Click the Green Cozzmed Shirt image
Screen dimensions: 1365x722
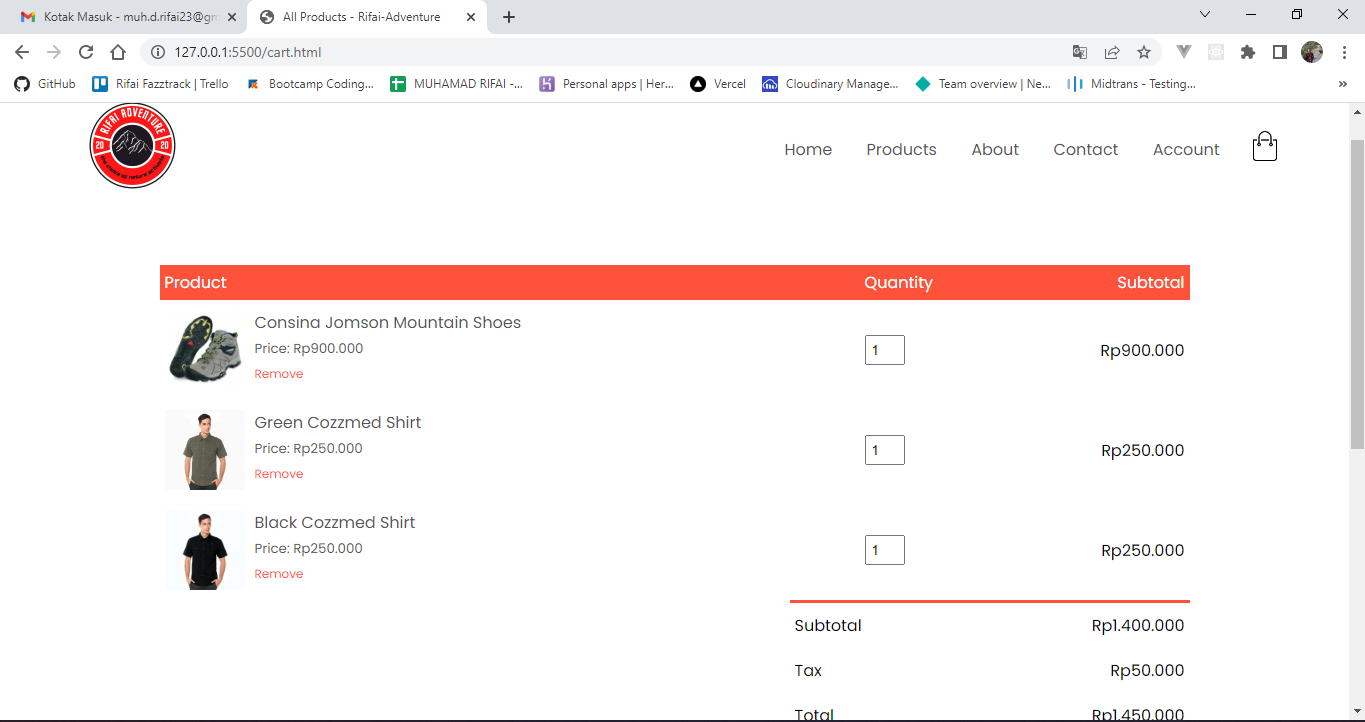pos(205,450)
